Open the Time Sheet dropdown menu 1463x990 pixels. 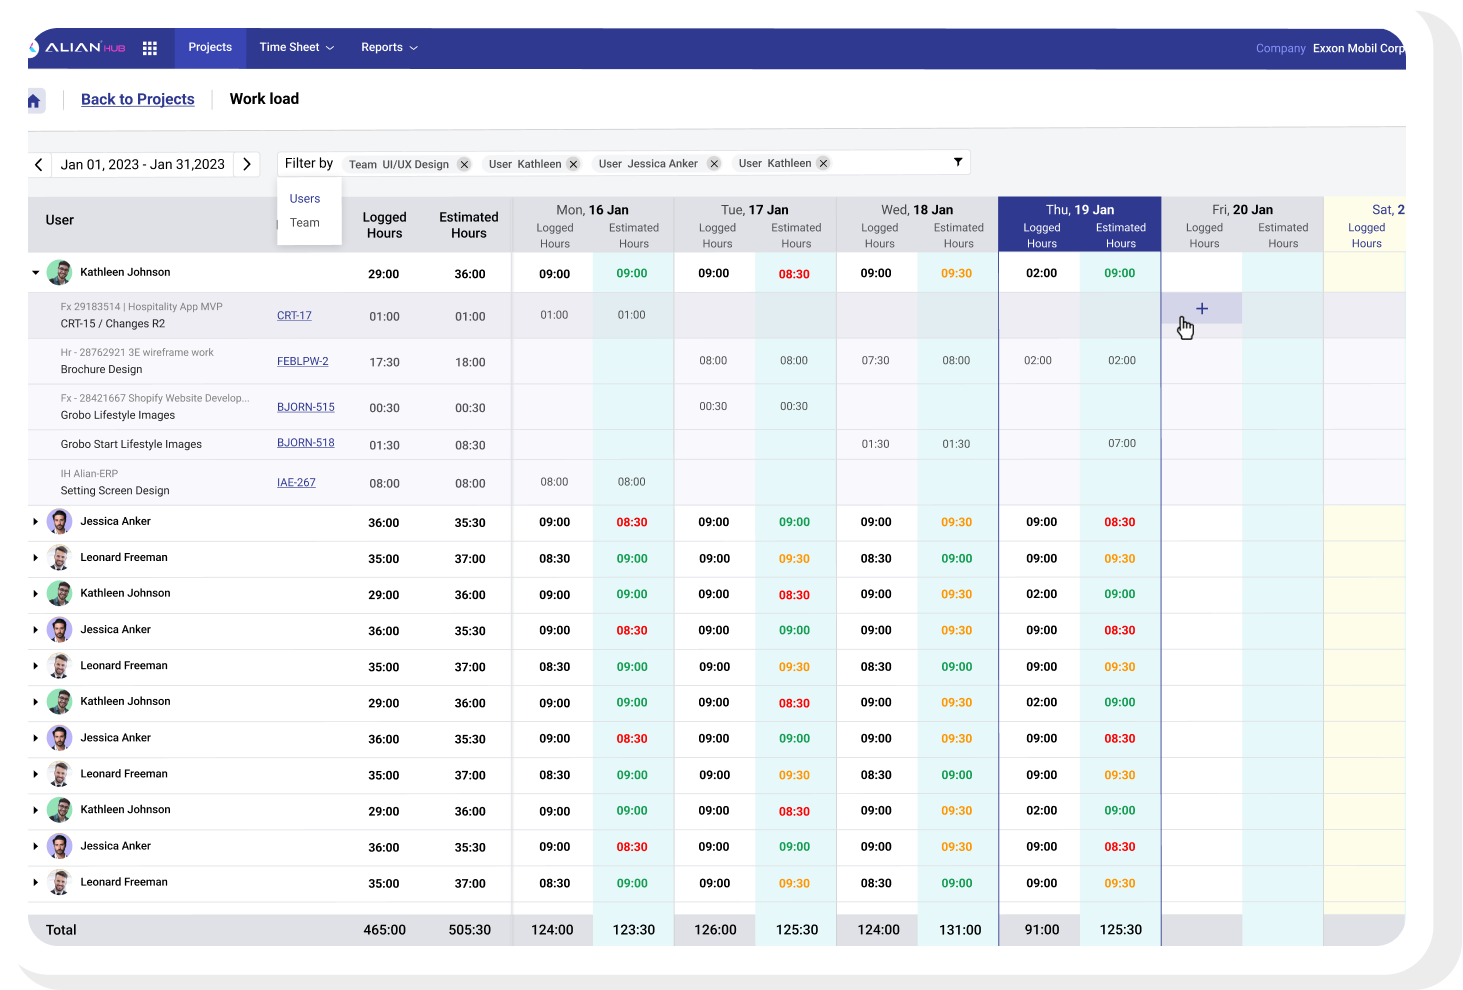pyautogui.click(x=296, y=47)
